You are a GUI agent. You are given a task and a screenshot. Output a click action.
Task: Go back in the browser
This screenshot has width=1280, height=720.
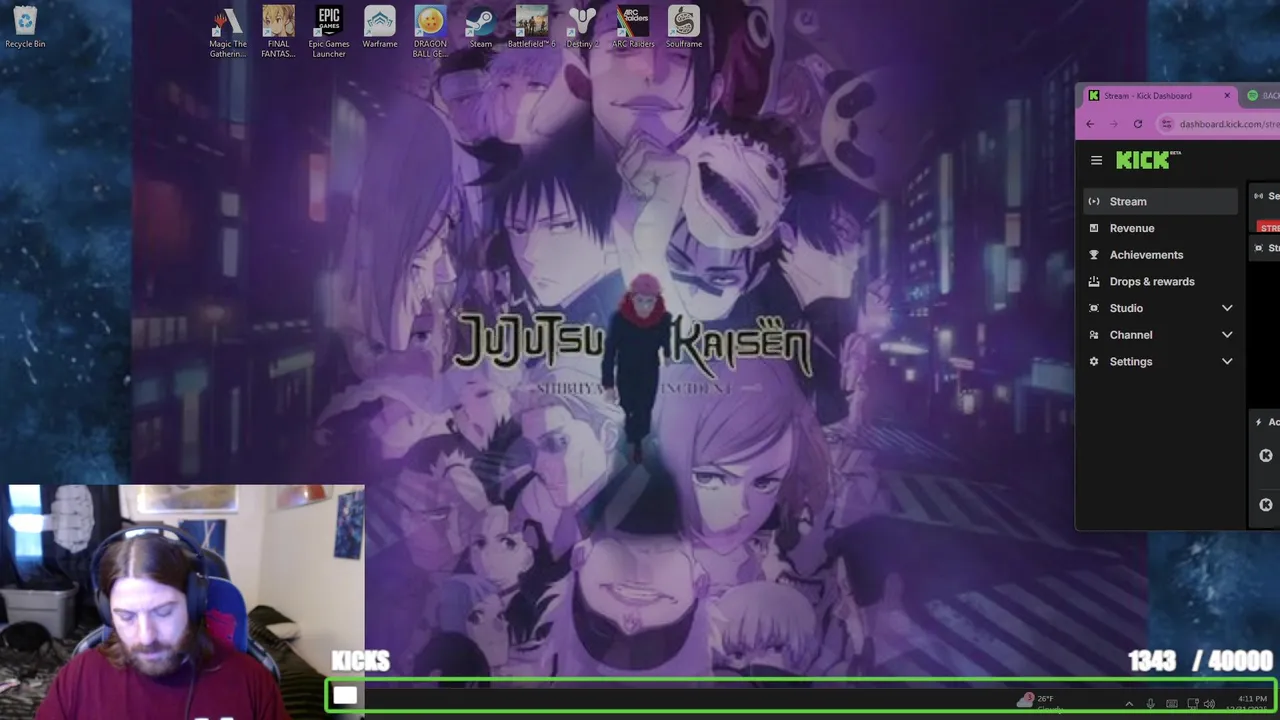1091,124
